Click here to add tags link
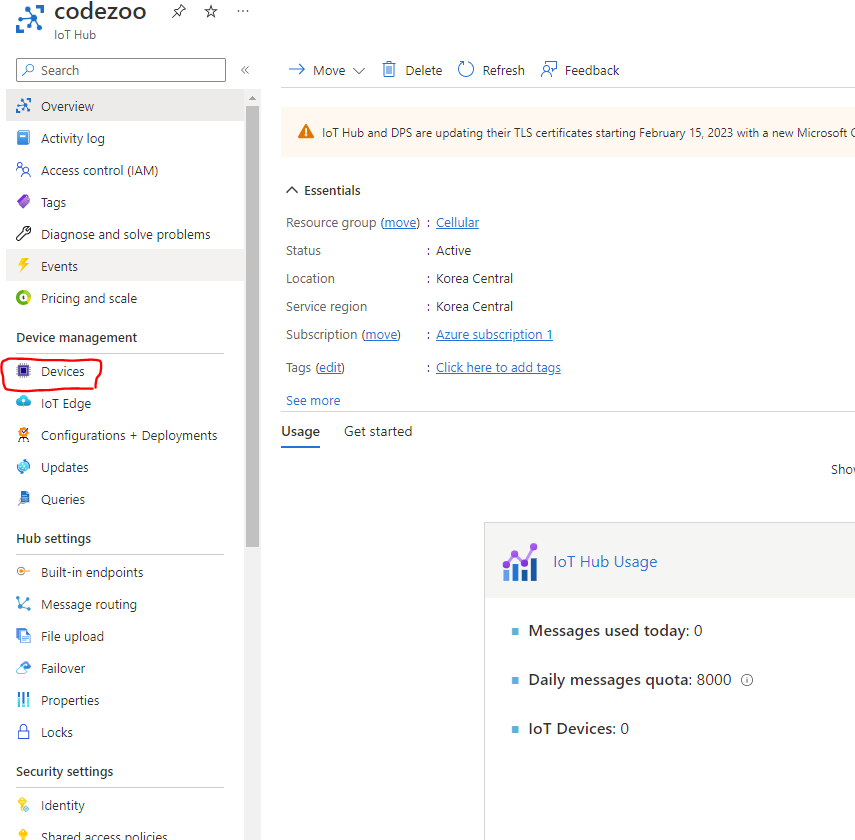 (x=498, y=368)
